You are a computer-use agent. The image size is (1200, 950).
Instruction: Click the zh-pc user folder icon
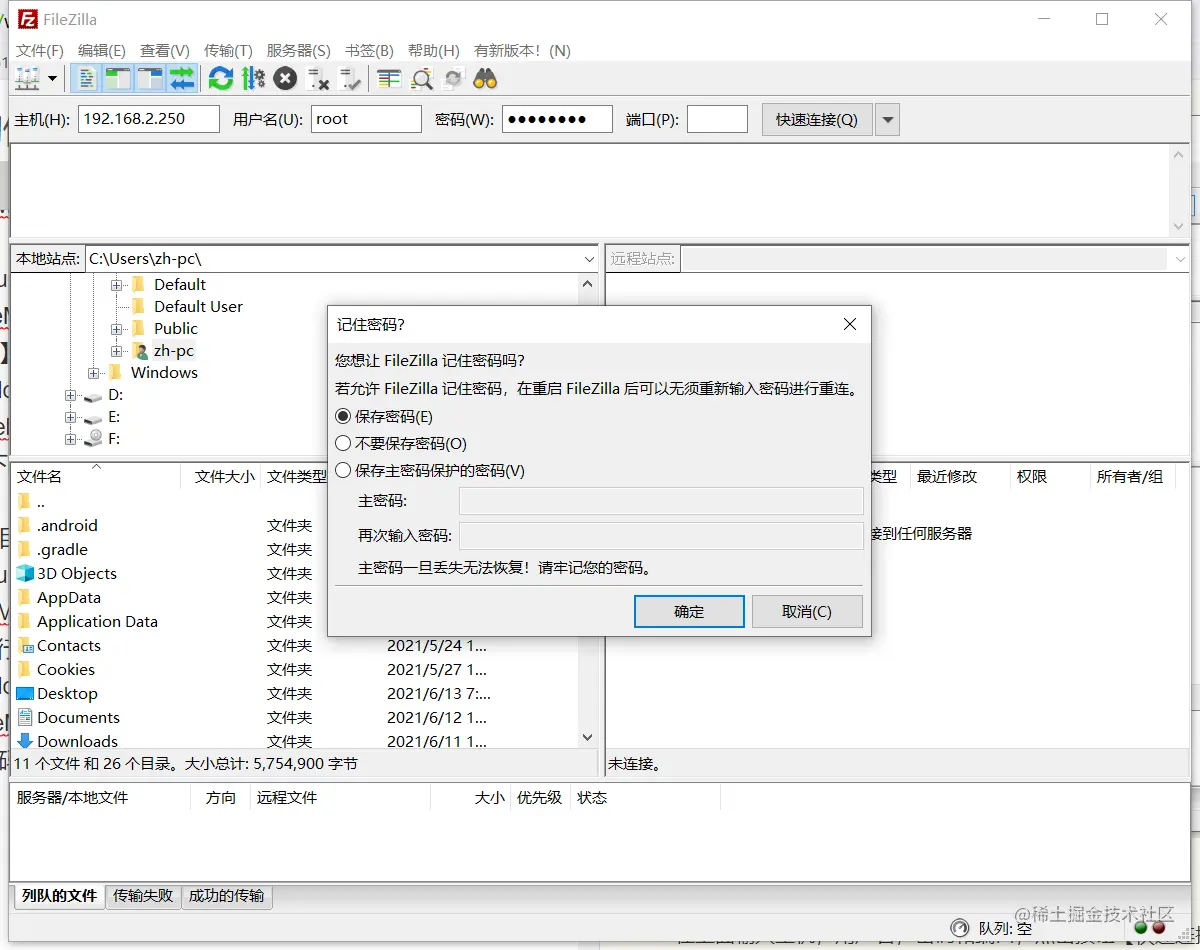click(140, 350)
